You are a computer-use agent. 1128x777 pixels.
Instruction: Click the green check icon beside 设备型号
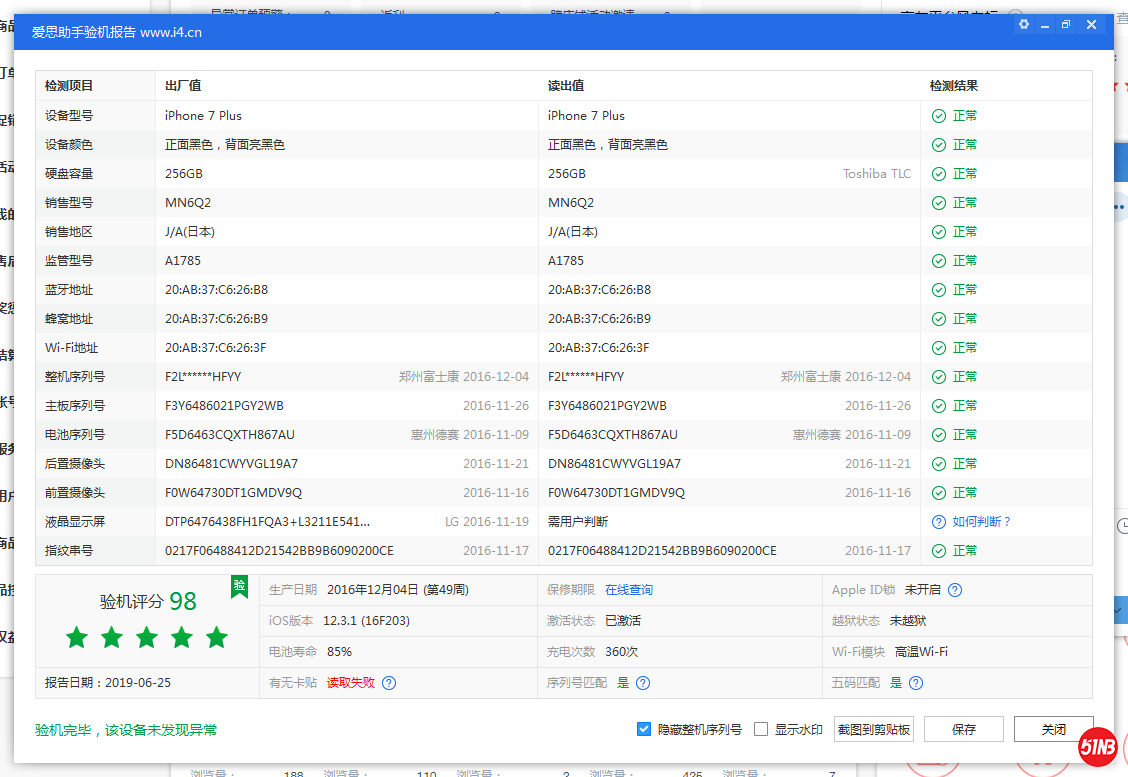[938, 115]
